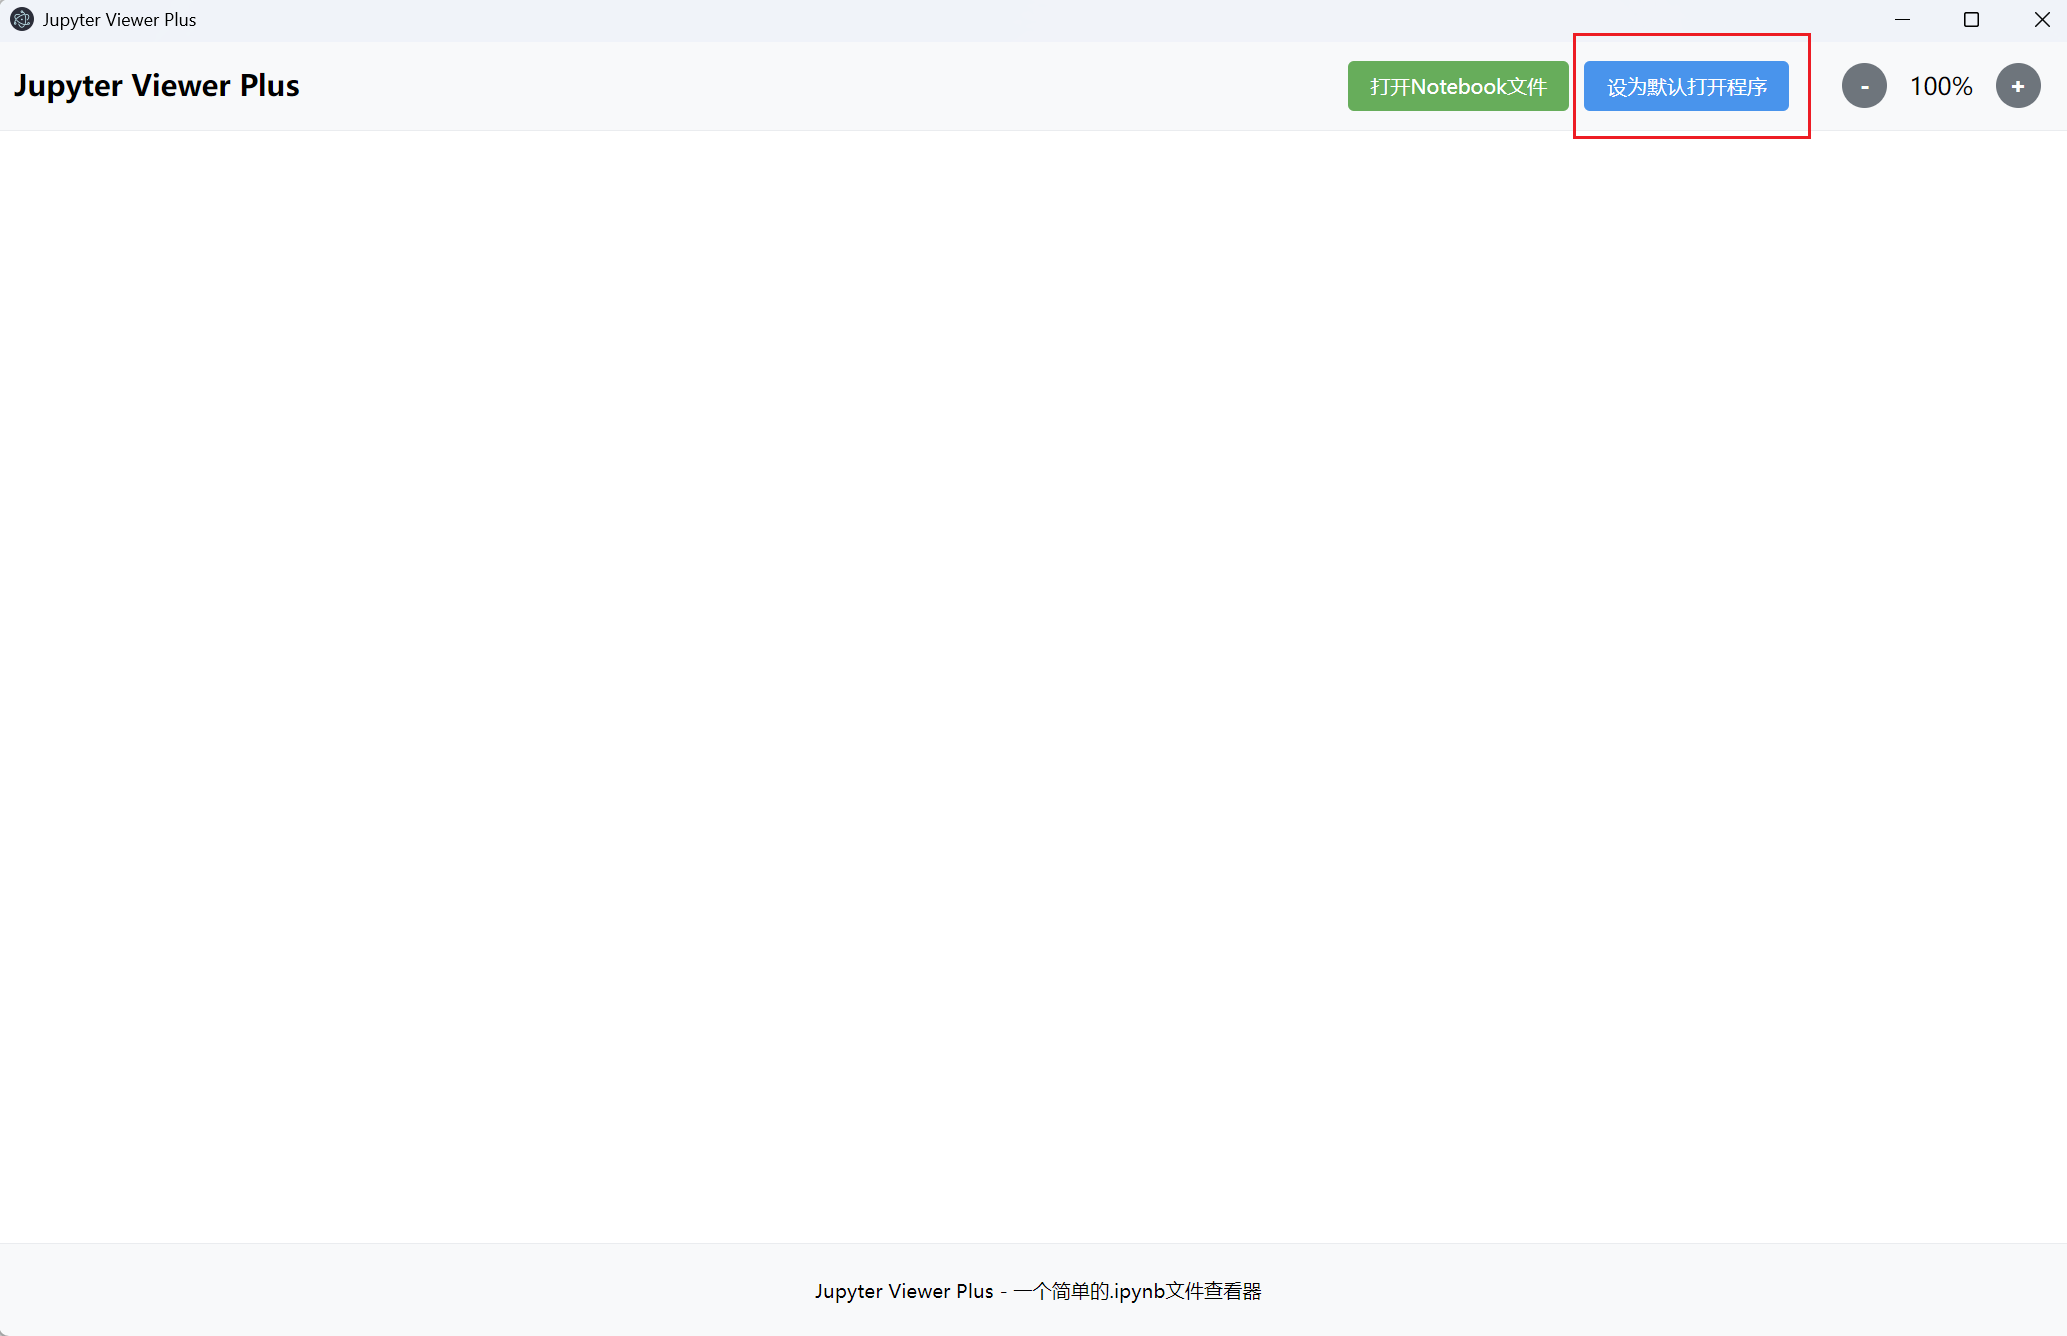
Task: Maximize the Jupyter Viewer Plus window
Action: point(1971,19)
